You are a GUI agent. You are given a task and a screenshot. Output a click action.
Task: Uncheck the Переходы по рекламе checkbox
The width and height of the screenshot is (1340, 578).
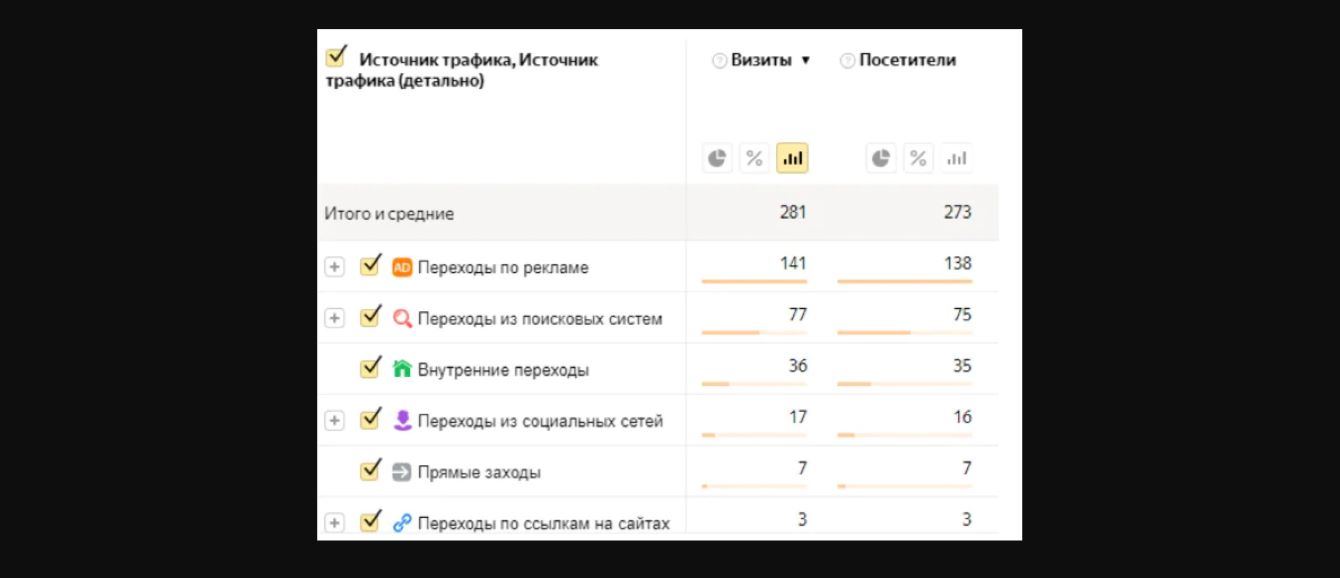(x=370, y=266)
